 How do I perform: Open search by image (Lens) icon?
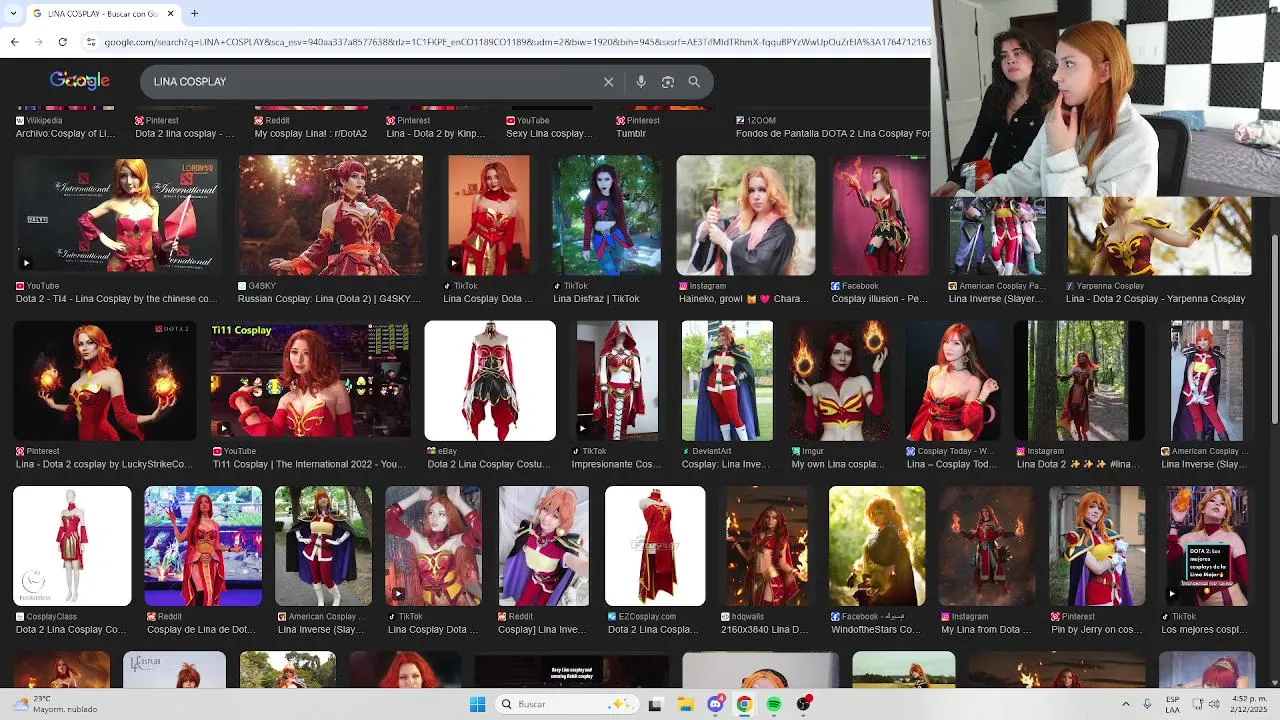668,82
